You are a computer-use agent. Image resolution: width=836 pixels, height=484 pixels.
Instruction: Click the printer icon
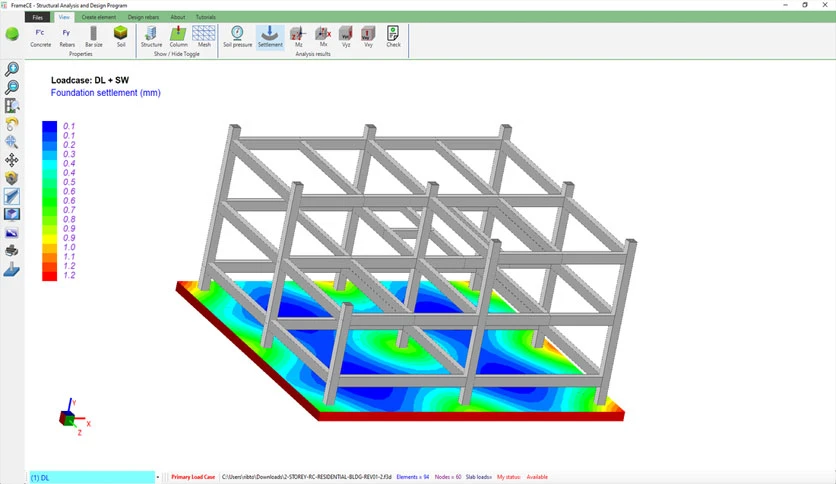tap(11, 251)
